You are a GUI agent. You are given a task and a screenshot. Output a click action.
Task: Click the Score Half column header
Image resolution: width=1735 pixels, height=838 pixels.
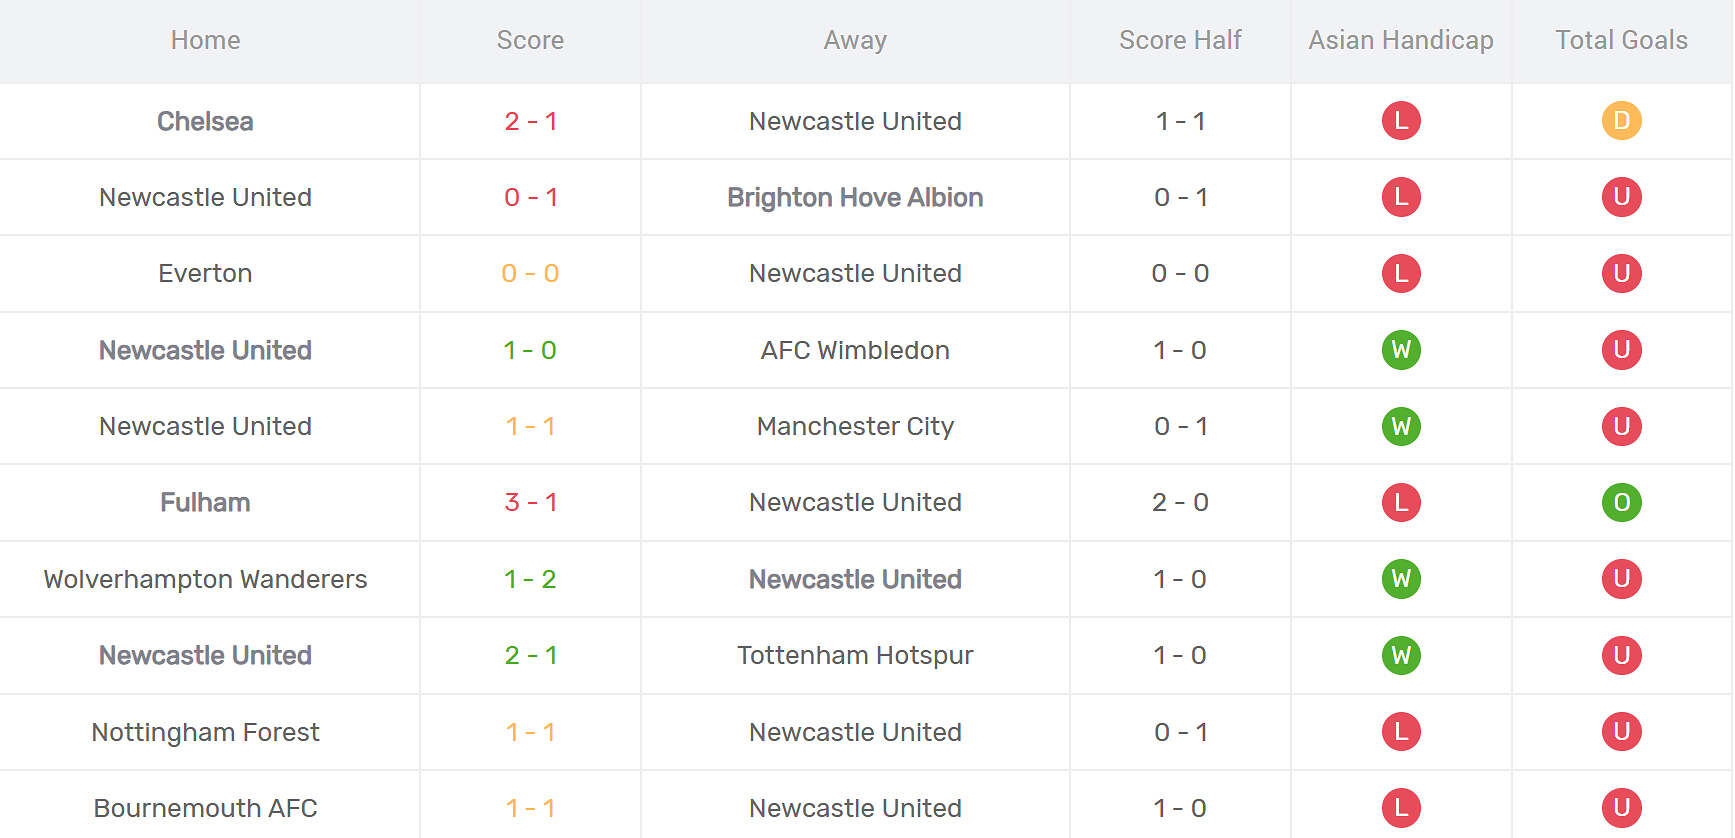1180,40
